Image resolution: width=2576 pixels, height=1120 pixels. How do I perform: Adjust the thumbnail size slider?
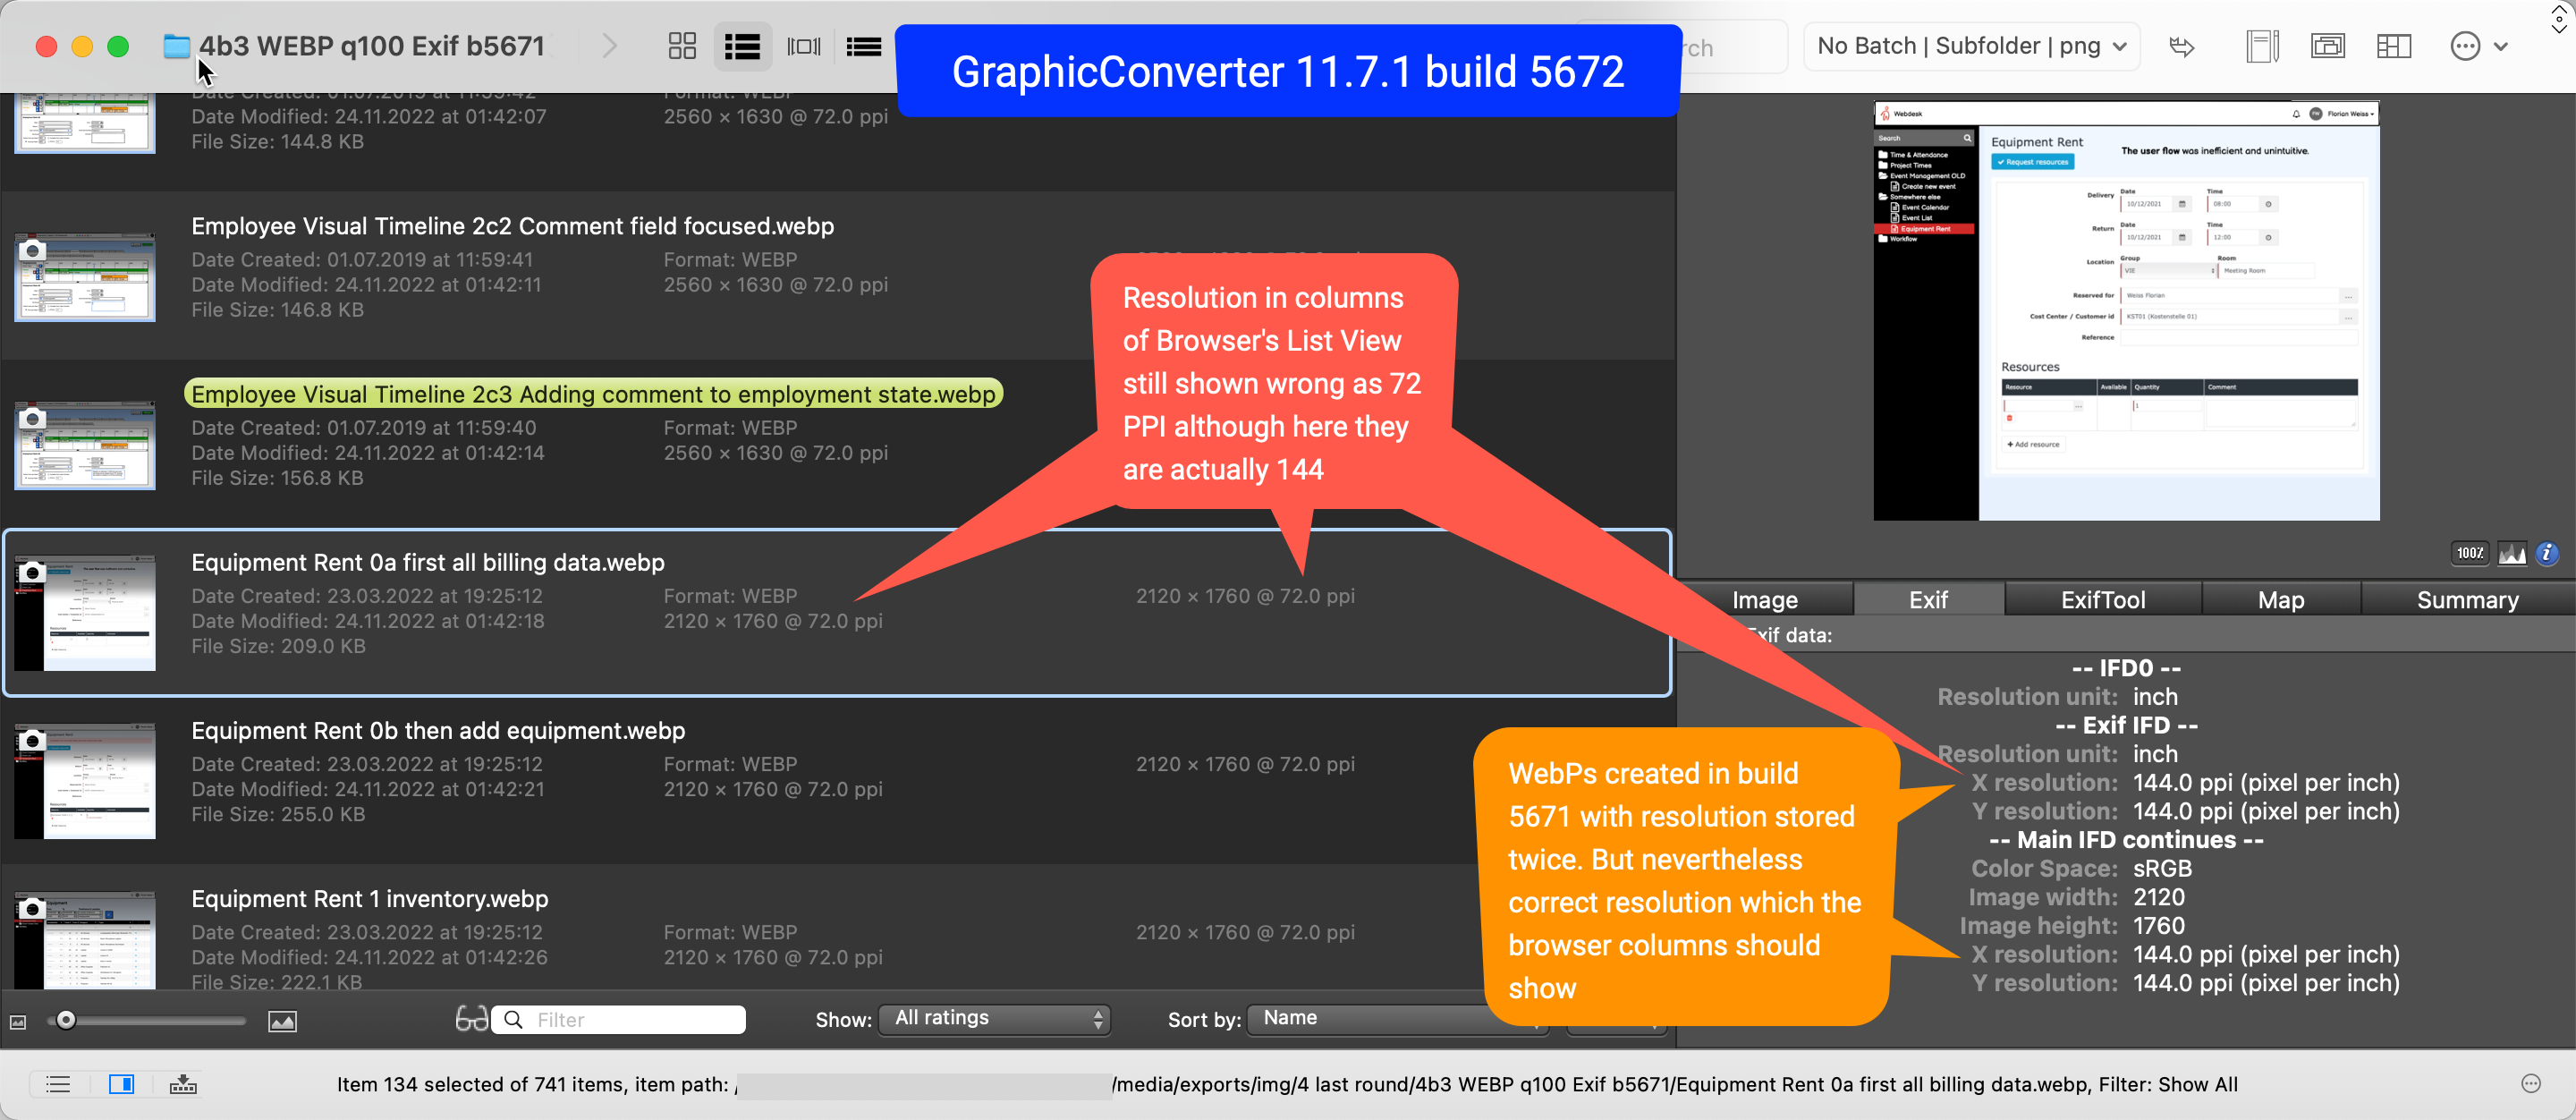pos(66,1020)
